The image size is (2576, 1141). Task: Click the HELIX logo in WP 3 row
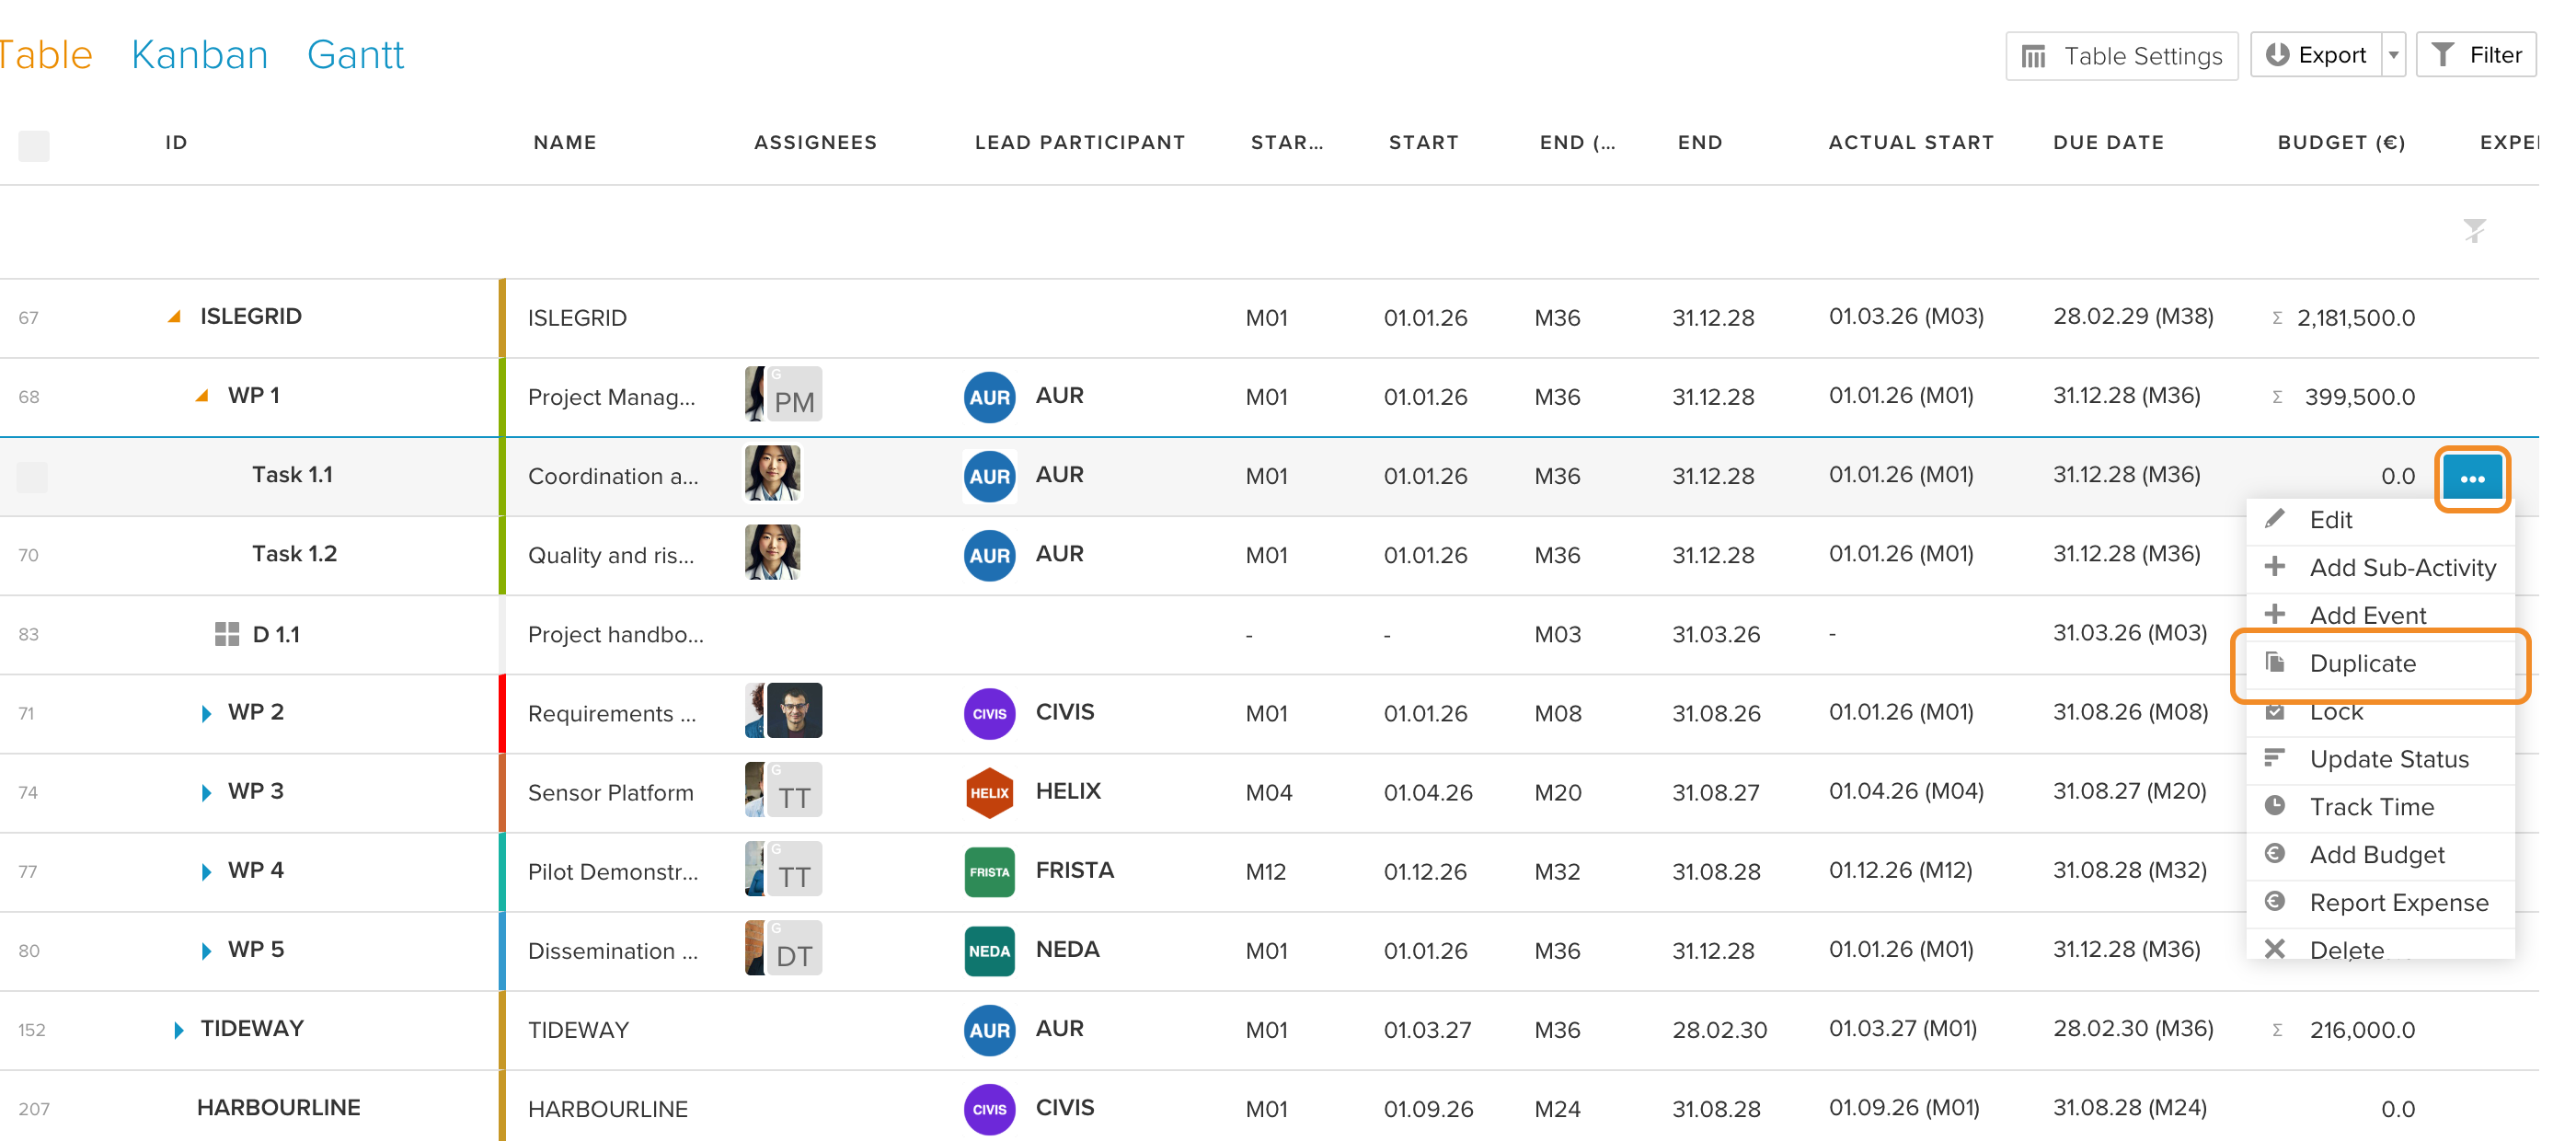(x=989, y=792)
